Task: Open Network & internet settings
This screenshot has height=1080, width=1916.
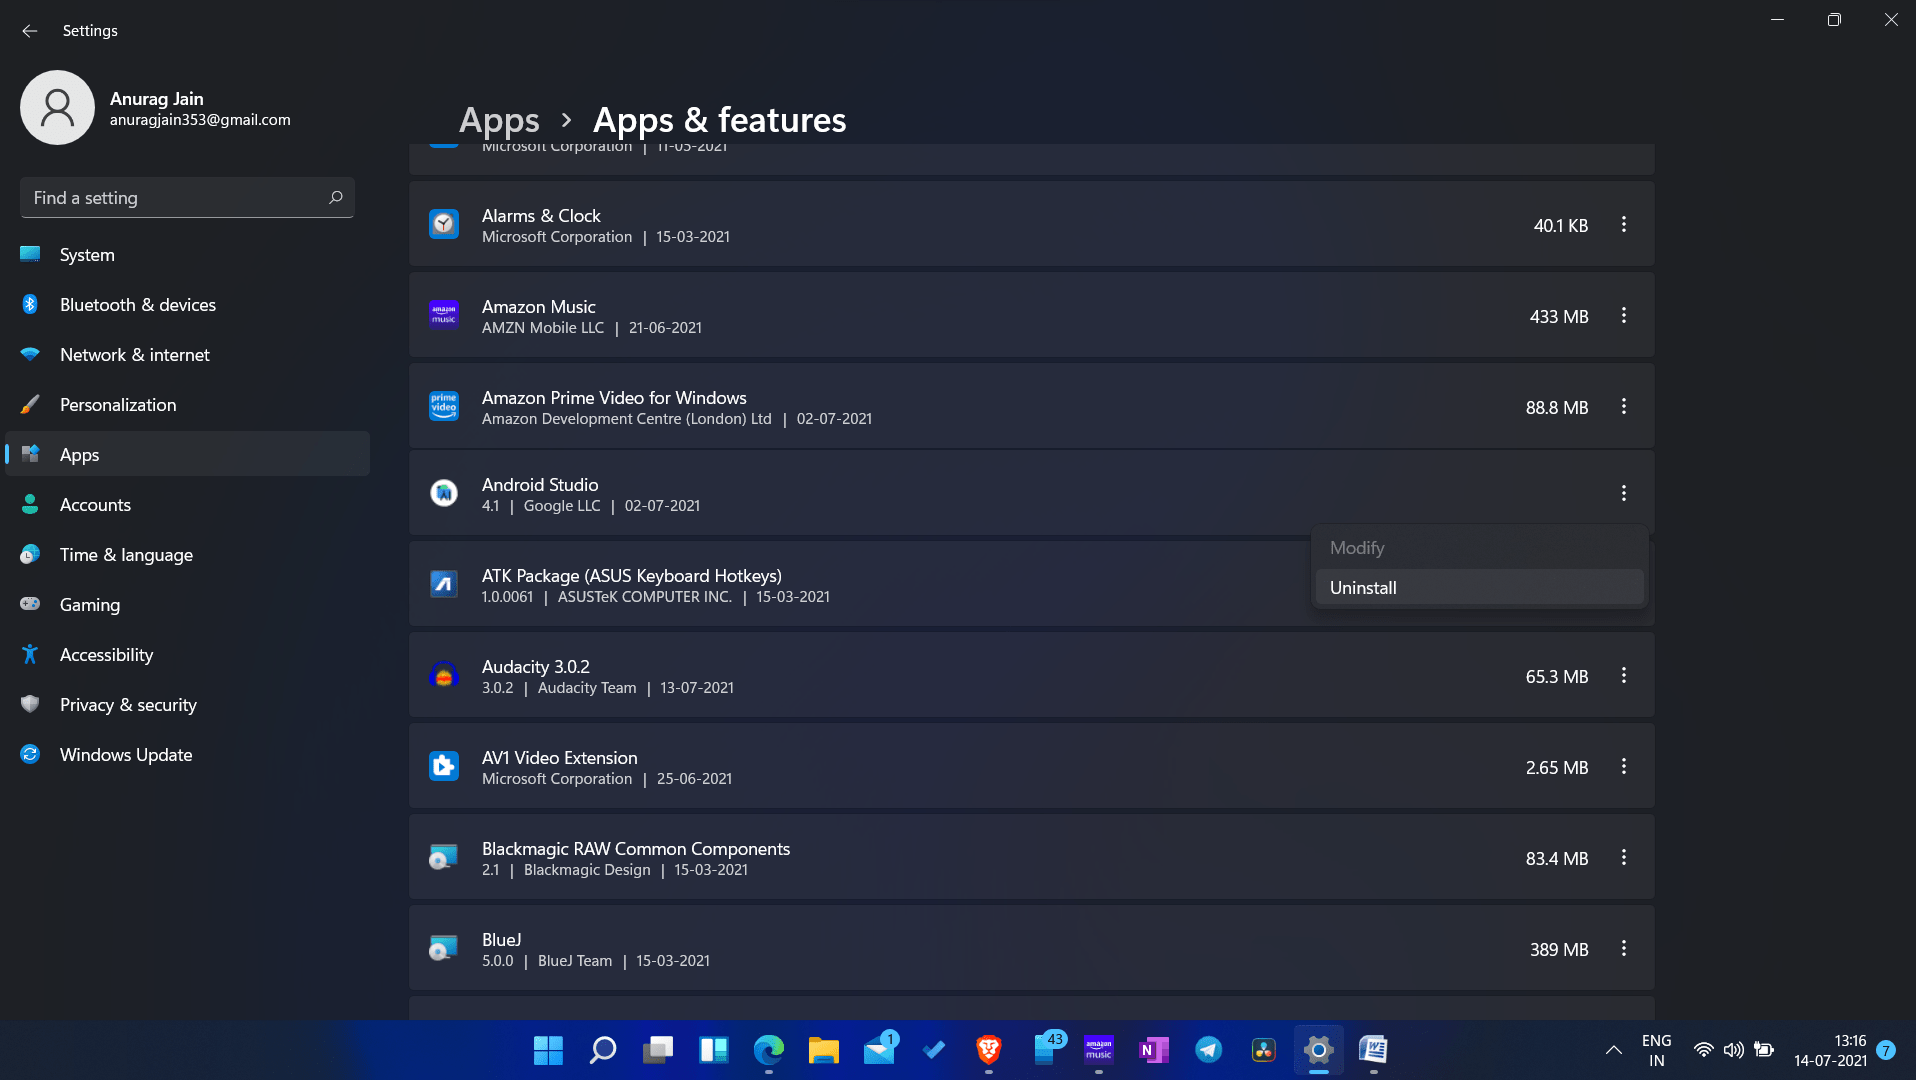Action: click(187, 355)
